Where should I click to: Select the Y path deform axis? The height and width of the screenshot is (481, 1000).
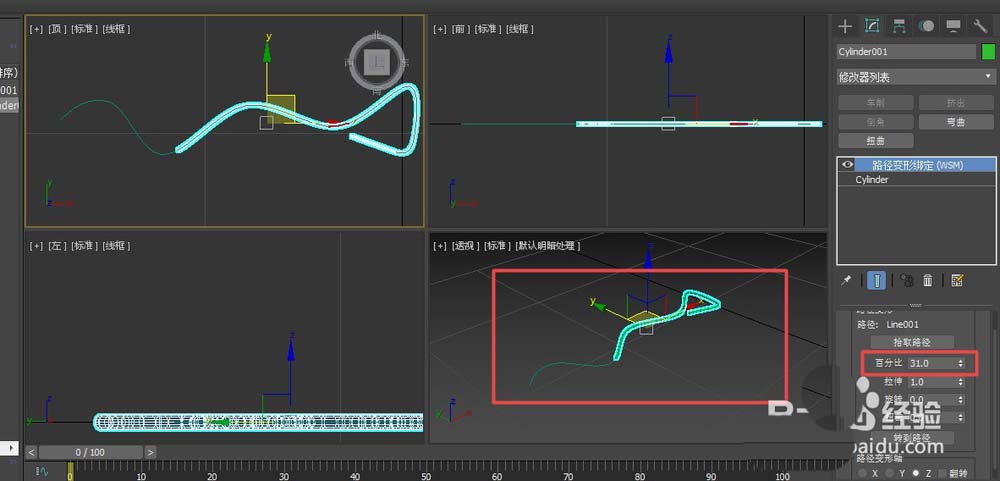click(889, 473)
